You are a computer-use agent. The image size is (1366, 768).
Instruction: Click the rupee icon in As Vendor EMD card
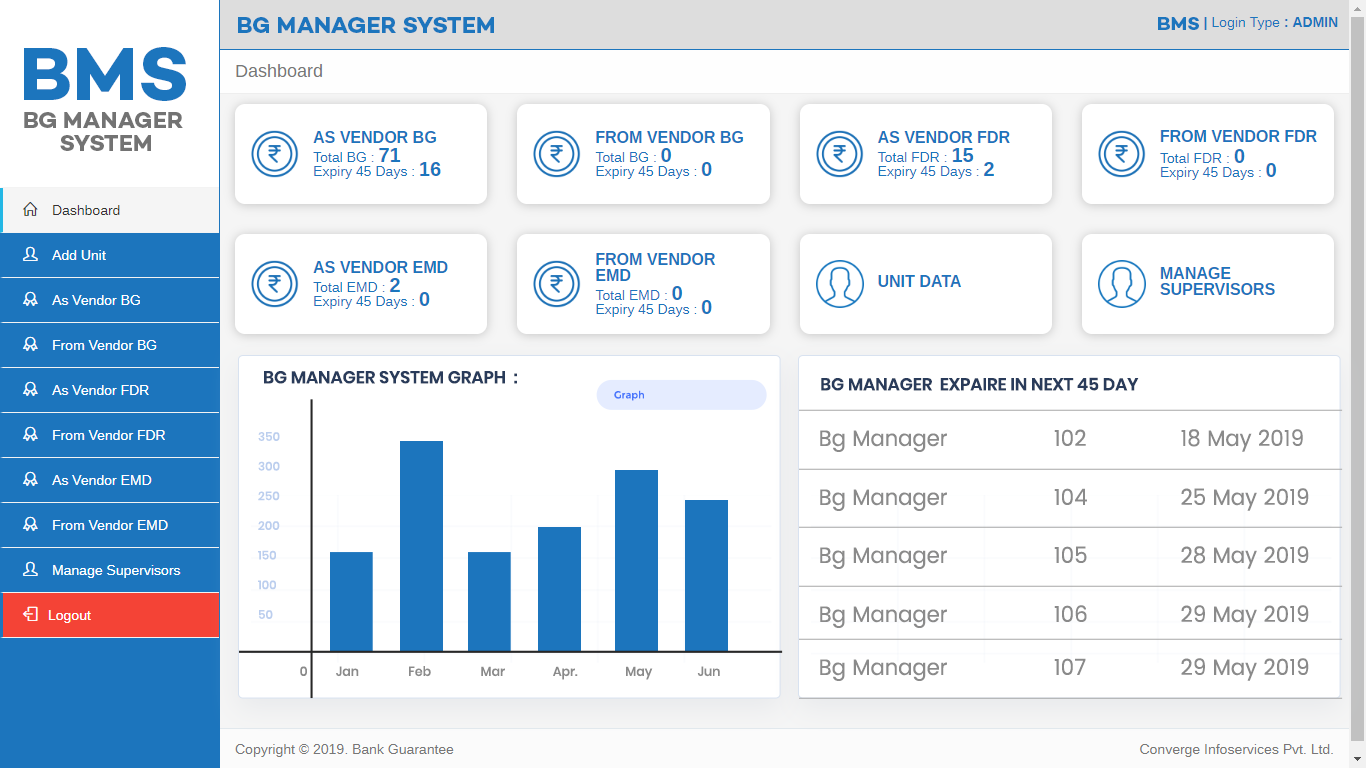click(x=274, y=284)
